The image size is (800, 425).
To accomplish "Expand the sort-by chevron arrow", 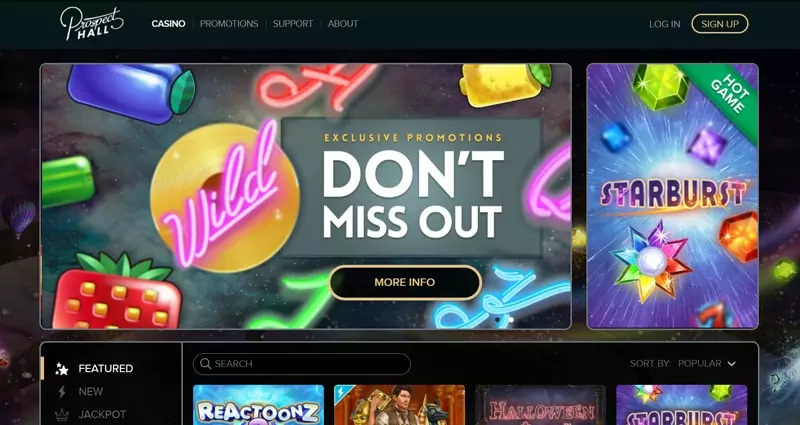I will click(x=732, y=364).
